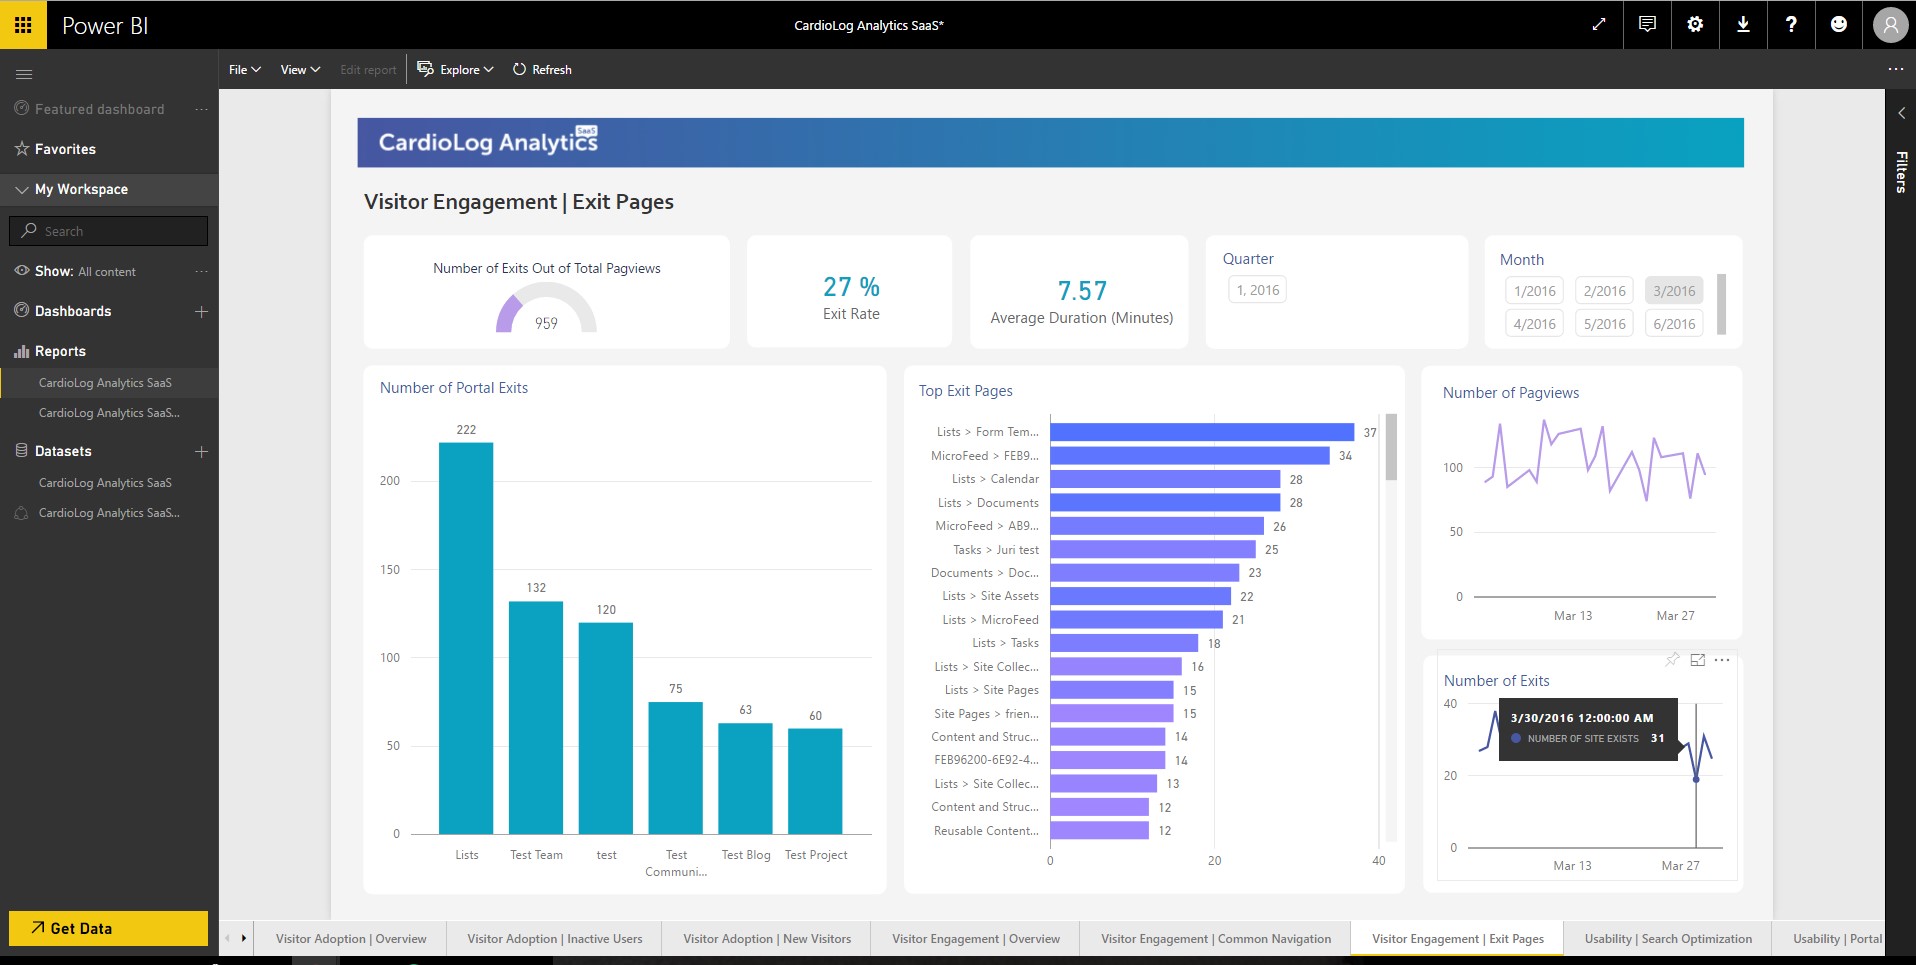This screenshot has height=965, width=1916.
Task: Switch to Visitor Engagement | Overview tab
Action: 976,939
